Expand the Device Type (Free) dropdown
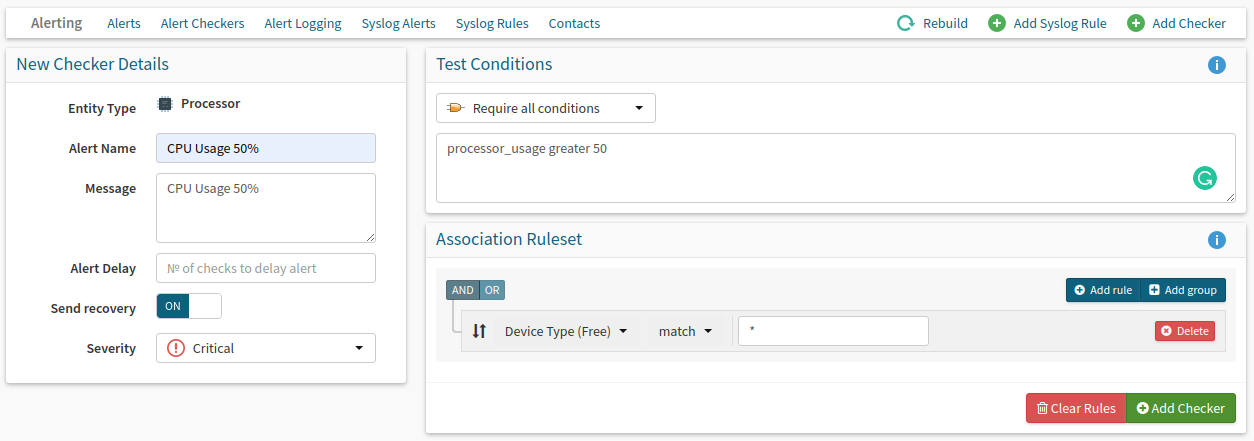This screenshot has width=1254, height=441. click(566, 331)
